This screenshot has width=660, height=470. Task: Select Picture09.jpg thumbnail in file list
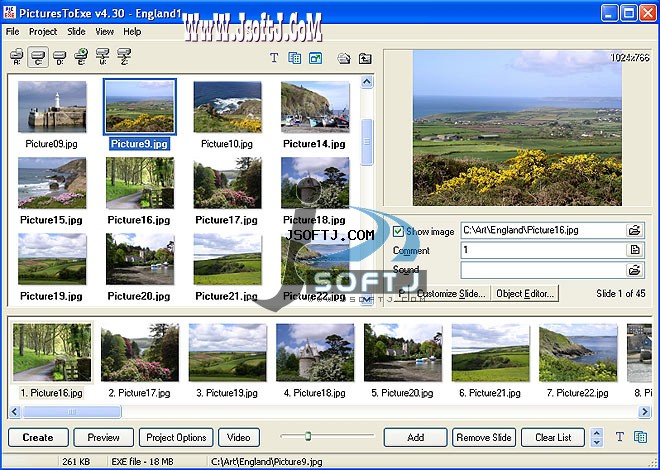pos(52,107)
